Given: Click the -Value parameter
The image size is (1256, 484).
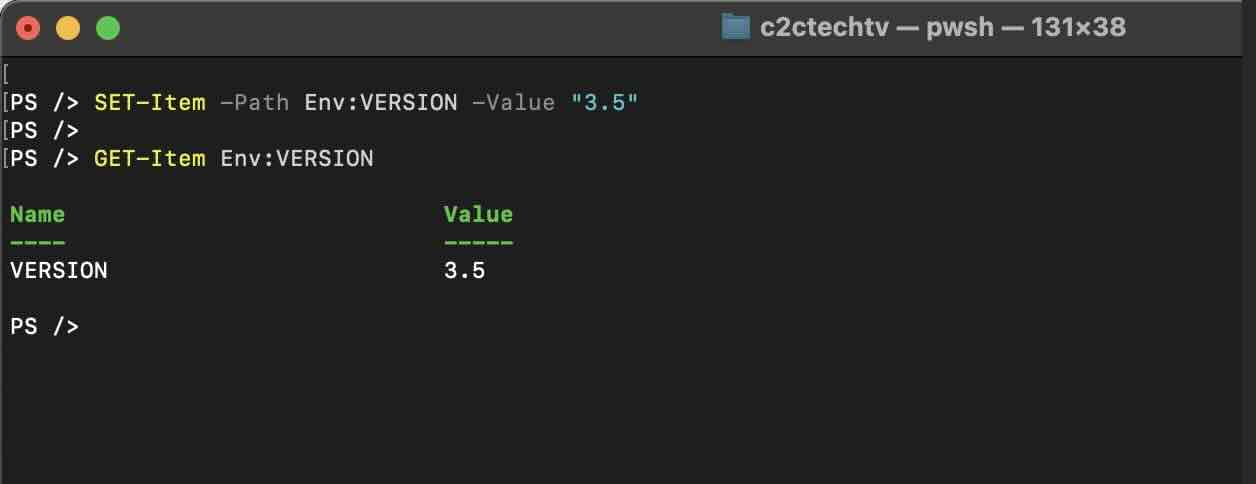Looking at the screenshot, I should point(512,102).
